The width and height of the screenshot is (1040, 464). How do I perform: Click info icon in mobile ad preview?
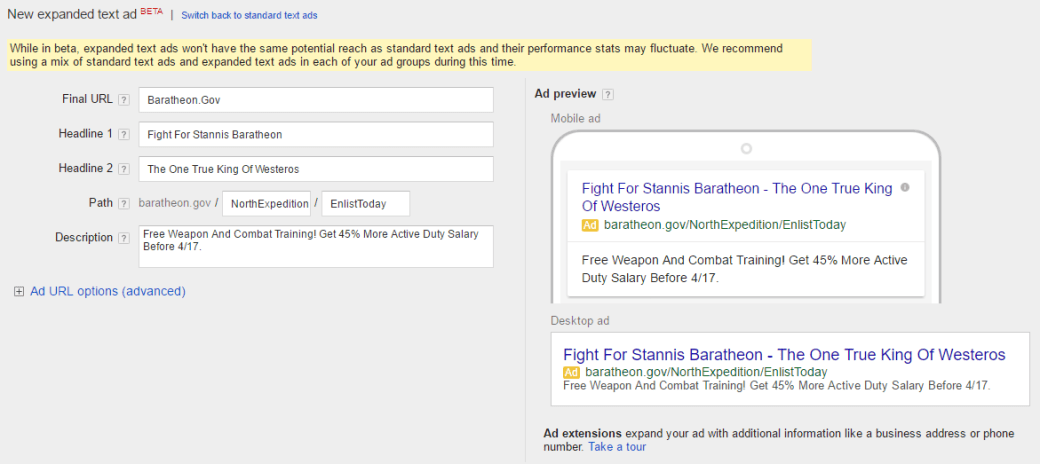pos(905,188)
